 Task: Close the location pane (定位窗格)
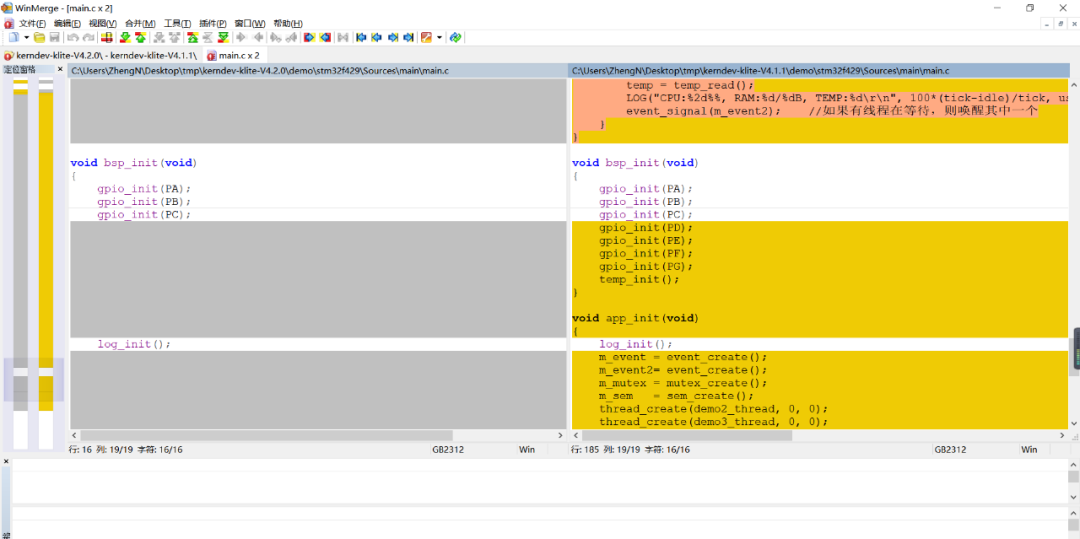click(x=60, y=70)
